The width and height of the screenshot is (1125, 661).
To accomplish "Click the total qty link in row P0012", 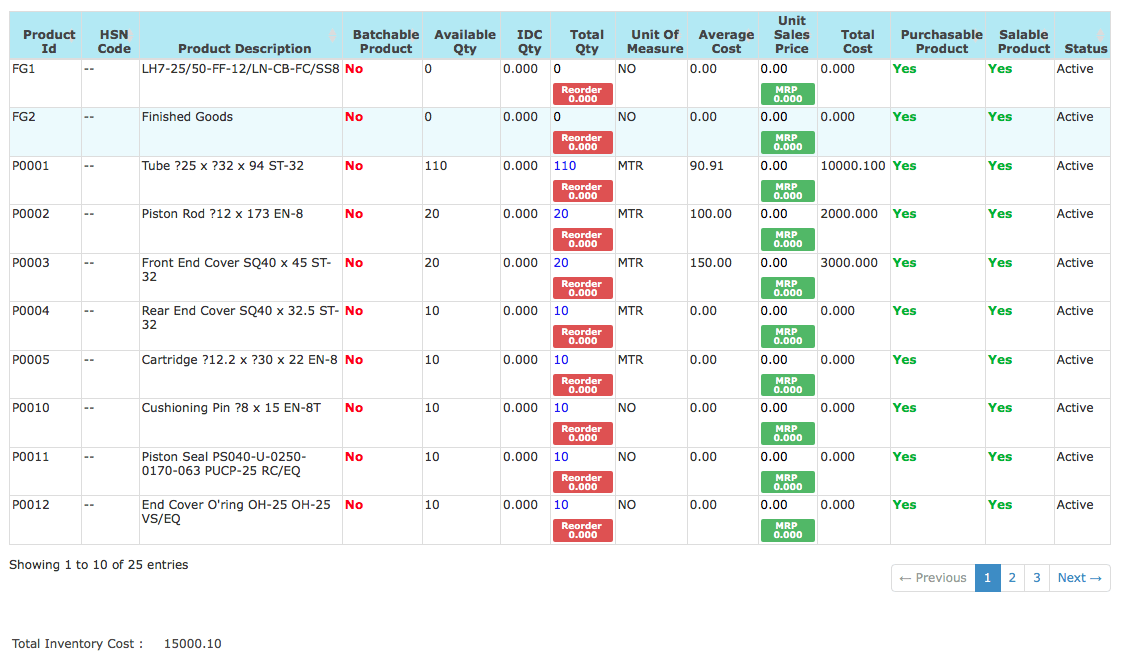I will click(x=561, y=505).
